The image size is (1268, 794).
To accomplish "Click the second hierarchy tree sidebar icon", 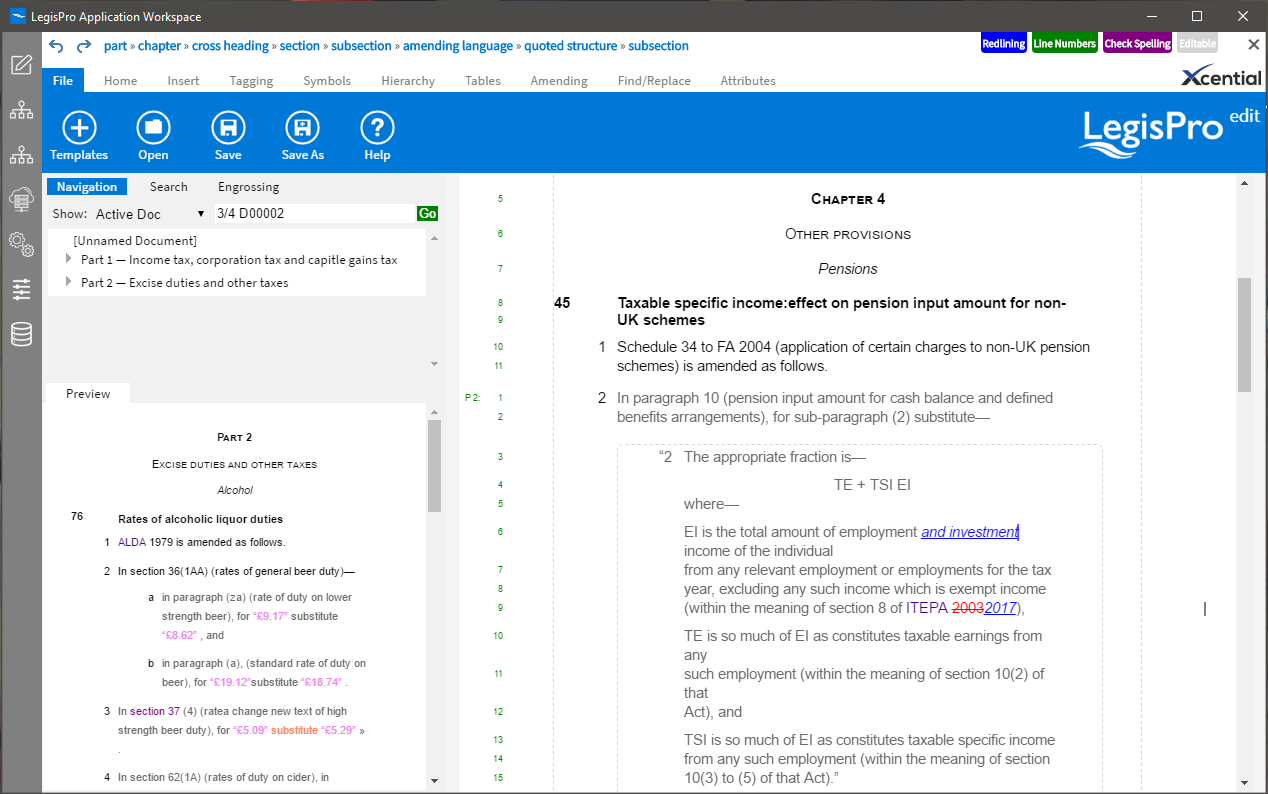I will (21, 155).
